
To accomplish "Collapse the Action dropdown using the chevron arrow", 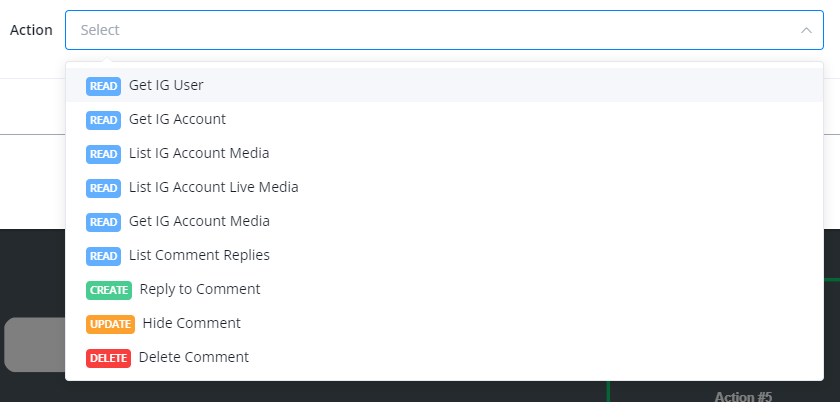I will (x=806, y=31).
